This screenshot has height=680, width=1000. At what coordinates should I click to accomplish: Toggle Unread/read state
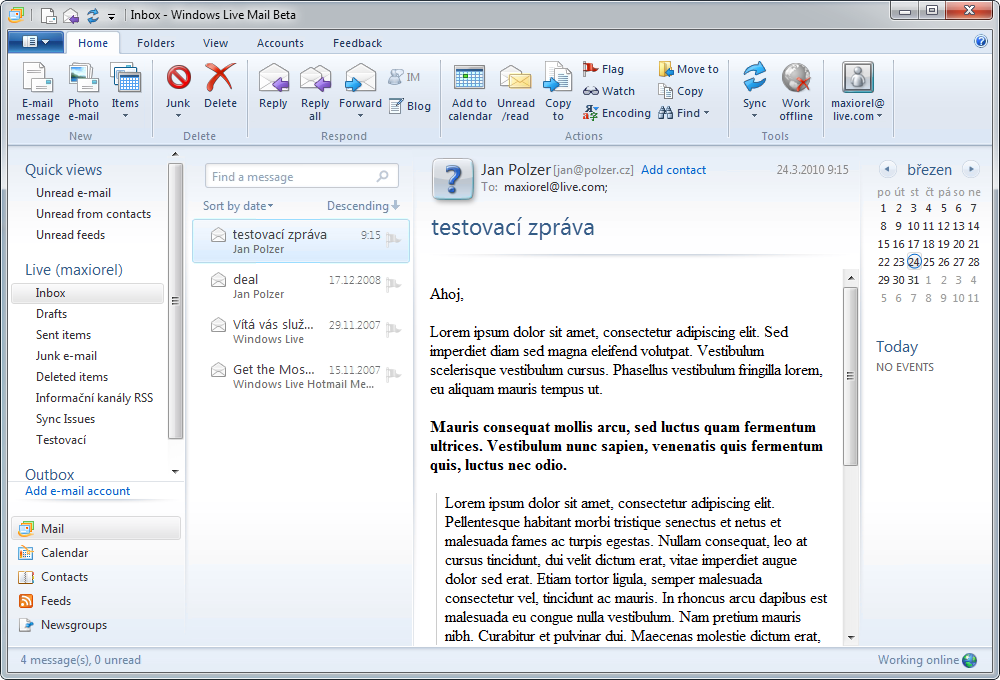tap(516, 92)
